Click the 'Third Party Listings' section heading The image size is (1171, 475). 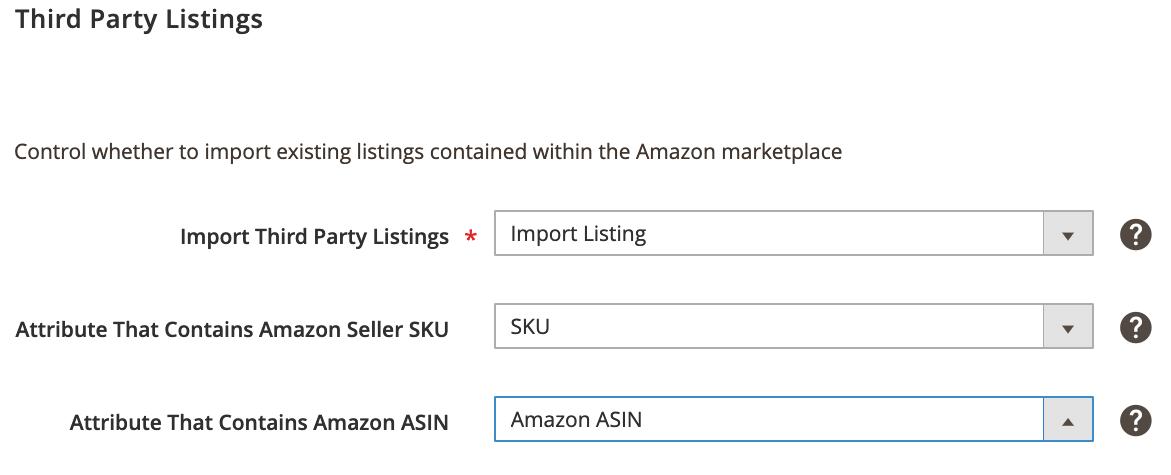click(139, 19)
